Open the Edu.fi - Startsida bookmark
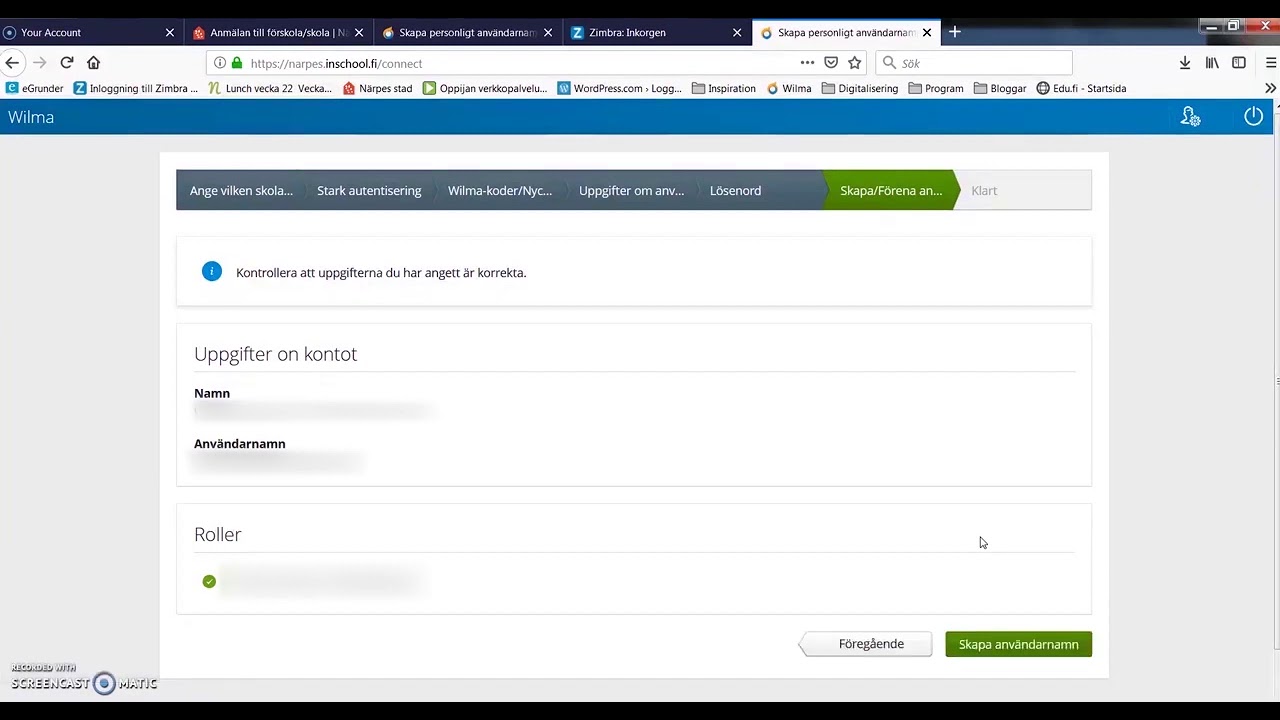The image size is (1280, 720). pyautogui.click(x=1081, y=88)
